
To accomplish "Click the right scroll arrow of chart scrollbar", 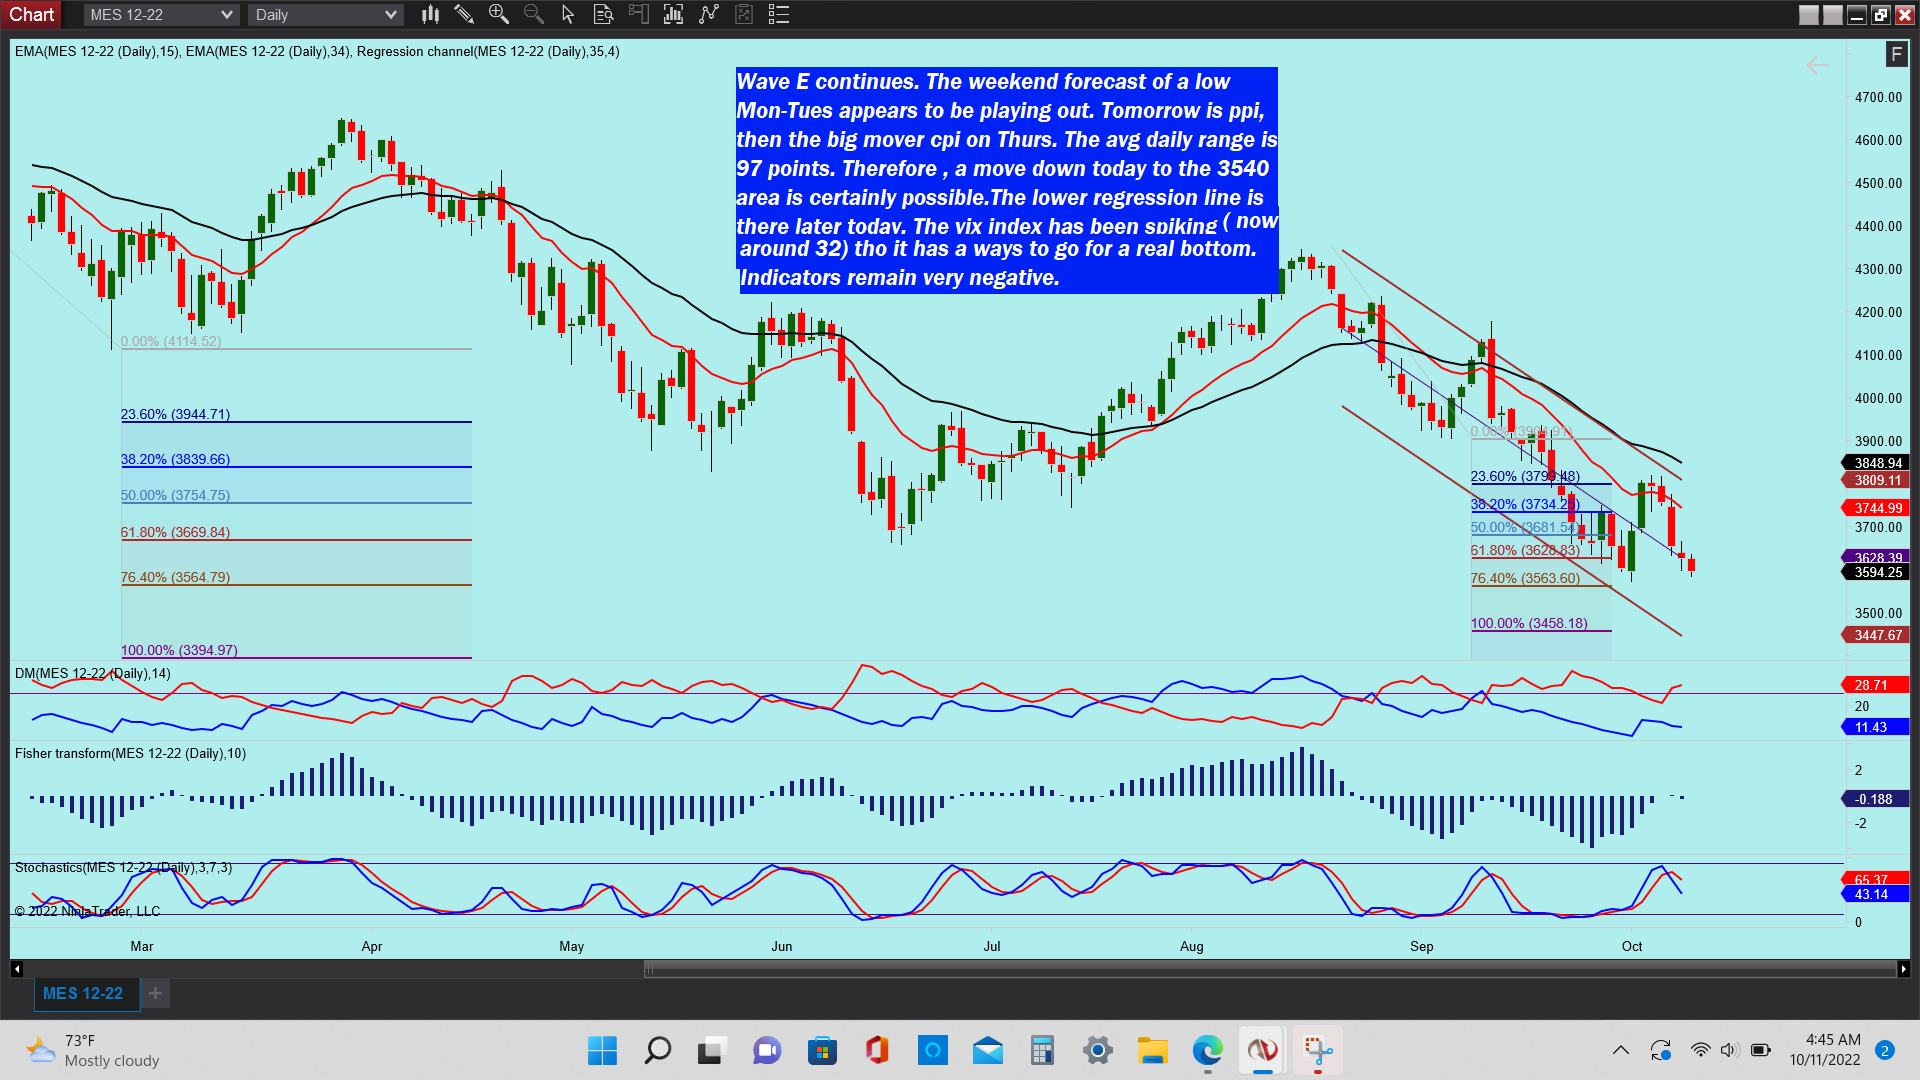I will tap(1903, 969).
